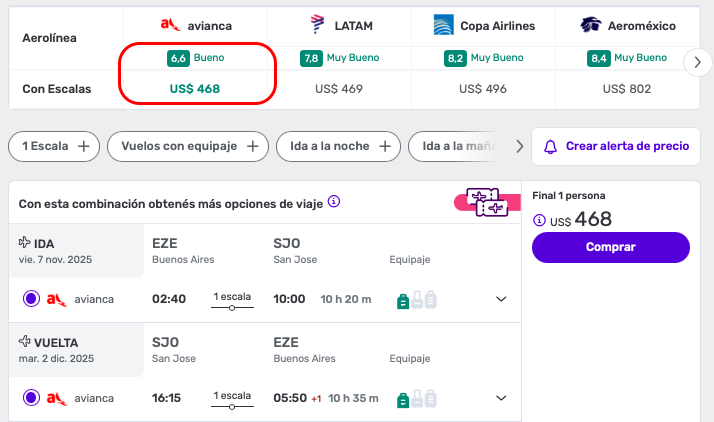Click info icon next to final price

(540, 220)
